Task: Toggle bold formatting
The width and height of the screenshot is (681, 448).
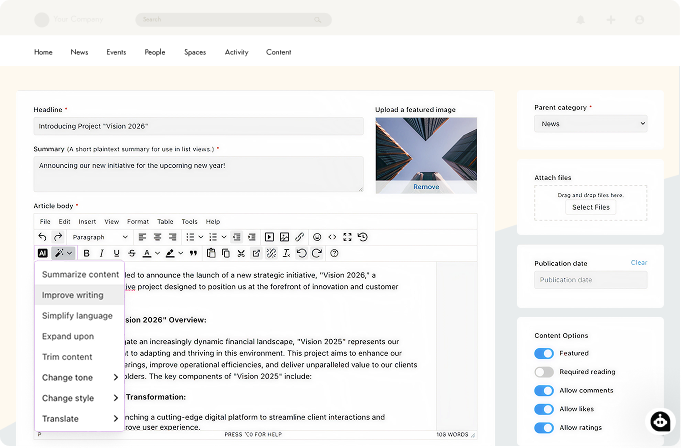Action: (86, 253)
